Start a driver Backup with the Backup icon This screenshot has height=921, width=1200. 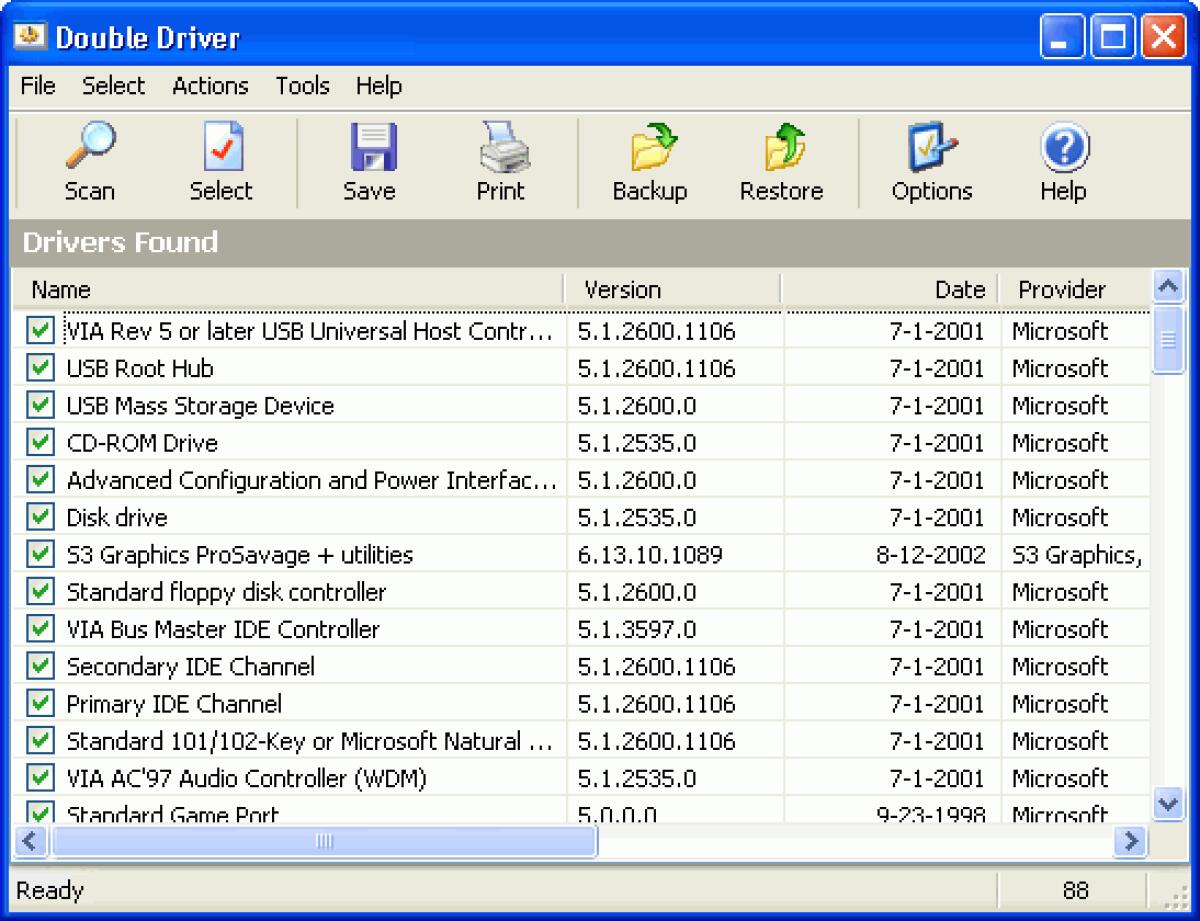click(650, 160)
